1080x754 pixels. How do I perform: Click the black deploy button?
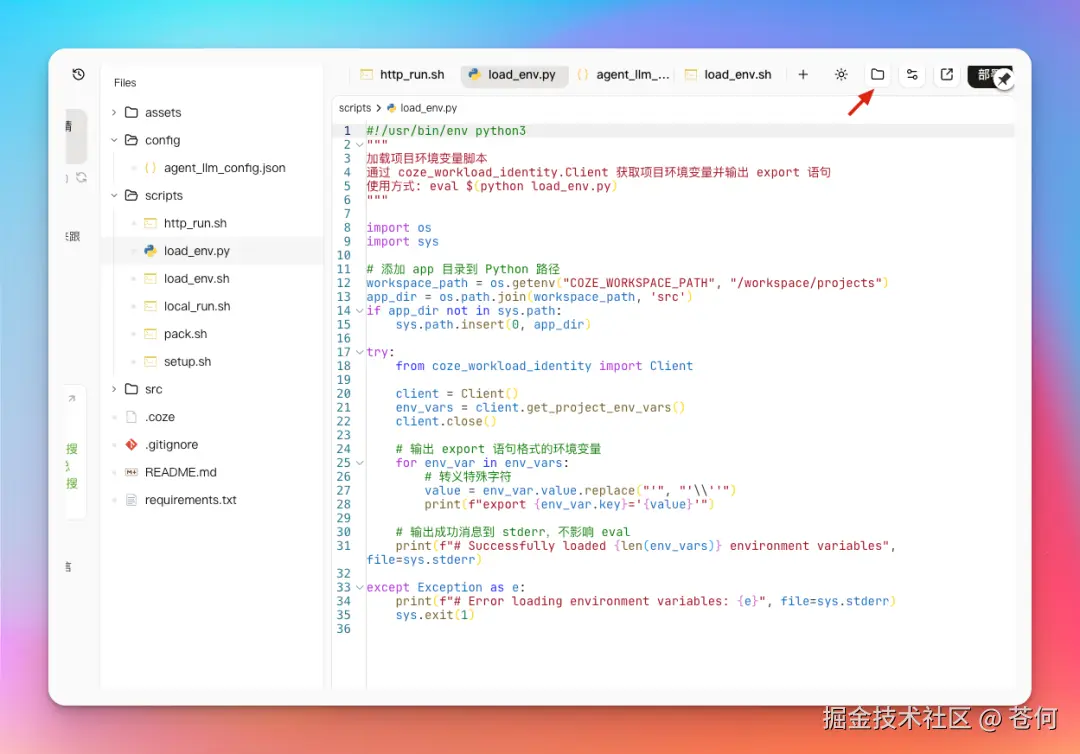pos(984,75)
